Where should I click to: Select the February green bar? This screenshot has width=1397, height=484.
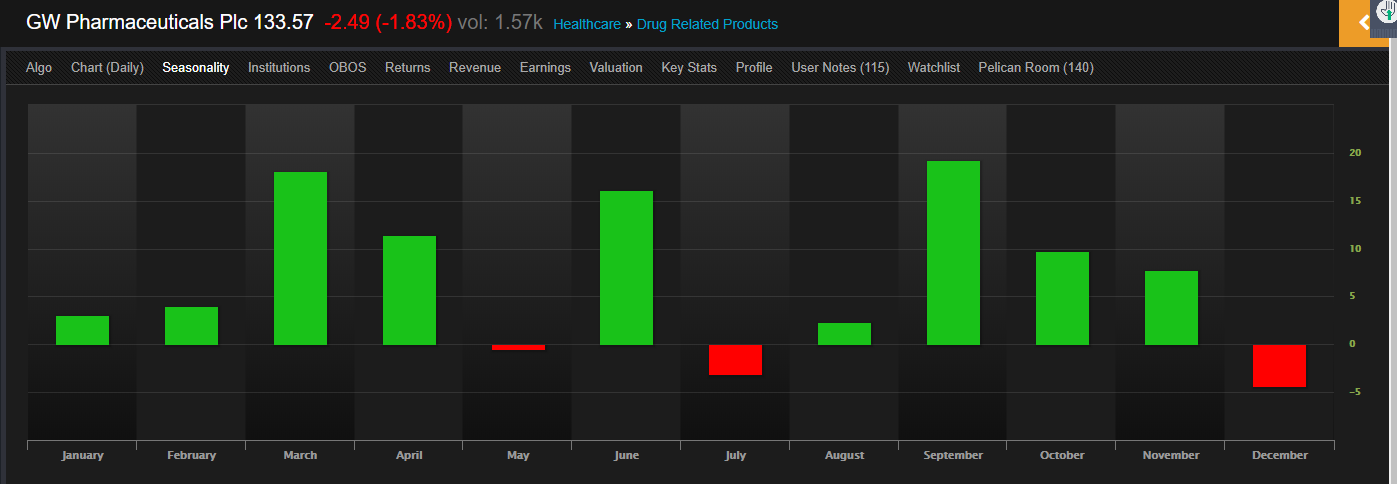pyautogui.click(x=191, y=326)
